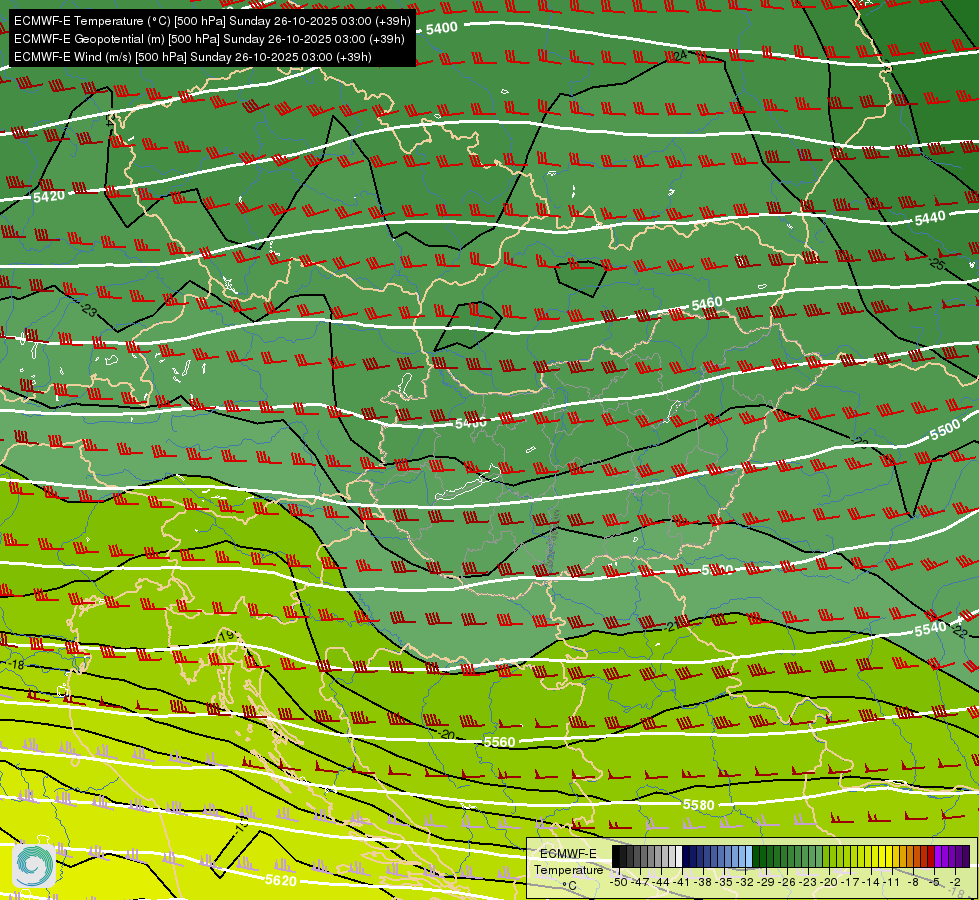The width and height of the screenshot is (979, 900).
Task: Click the -50 tick label in the legend
Action: click(619, 883)
